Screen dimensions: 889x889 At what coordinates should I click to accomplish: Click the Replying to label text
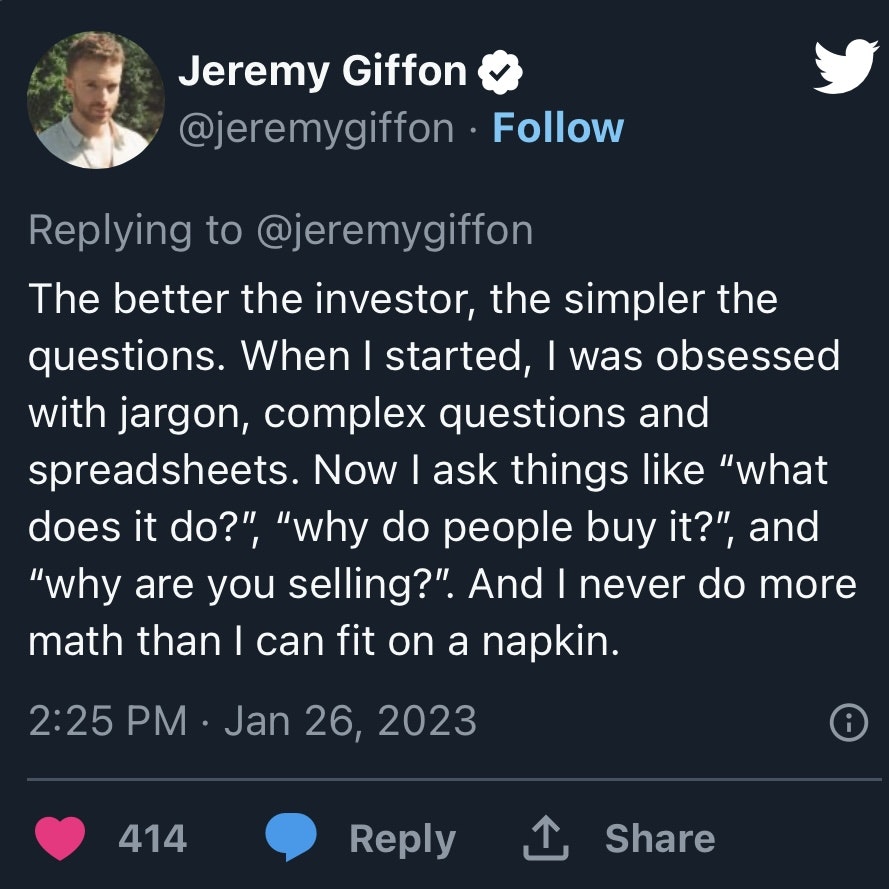tap(136, 231)
